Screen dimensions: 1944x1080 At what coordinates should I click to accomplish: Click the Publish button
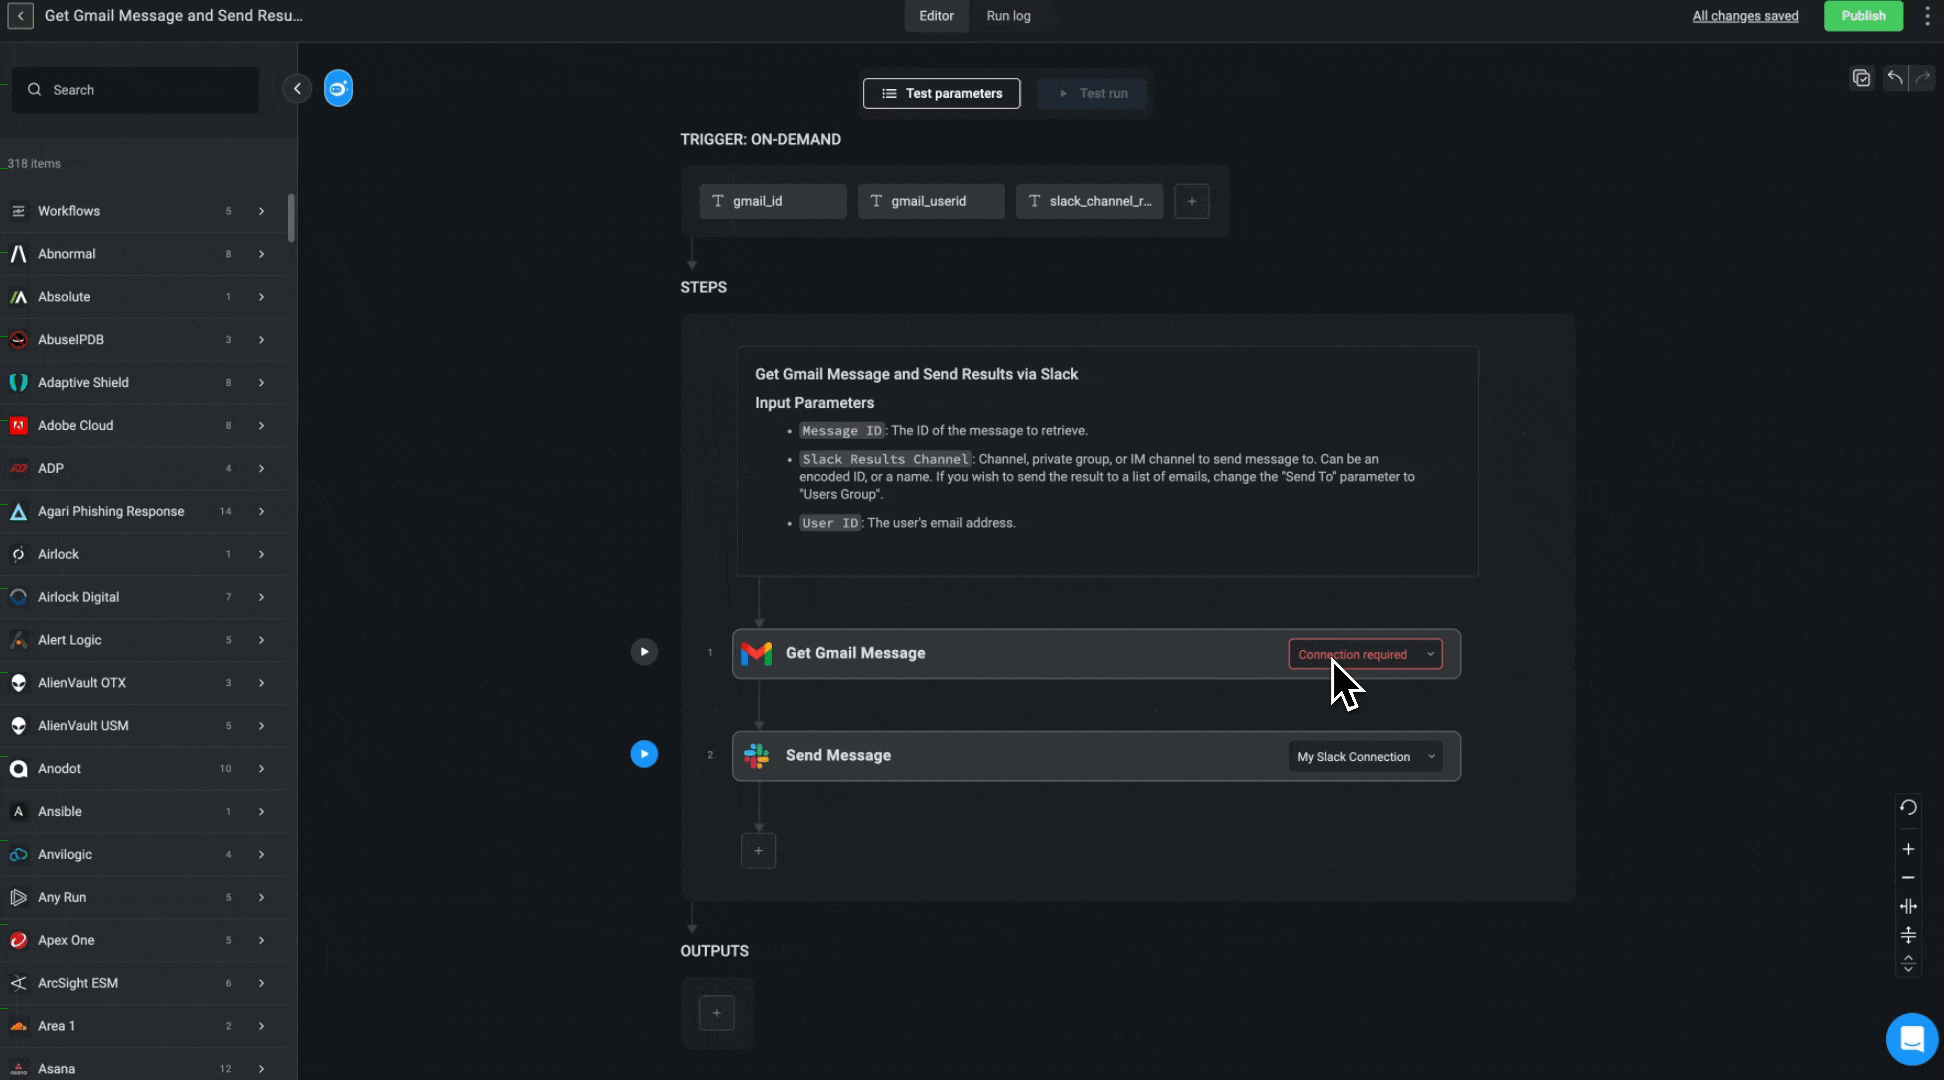point(1862,16)
